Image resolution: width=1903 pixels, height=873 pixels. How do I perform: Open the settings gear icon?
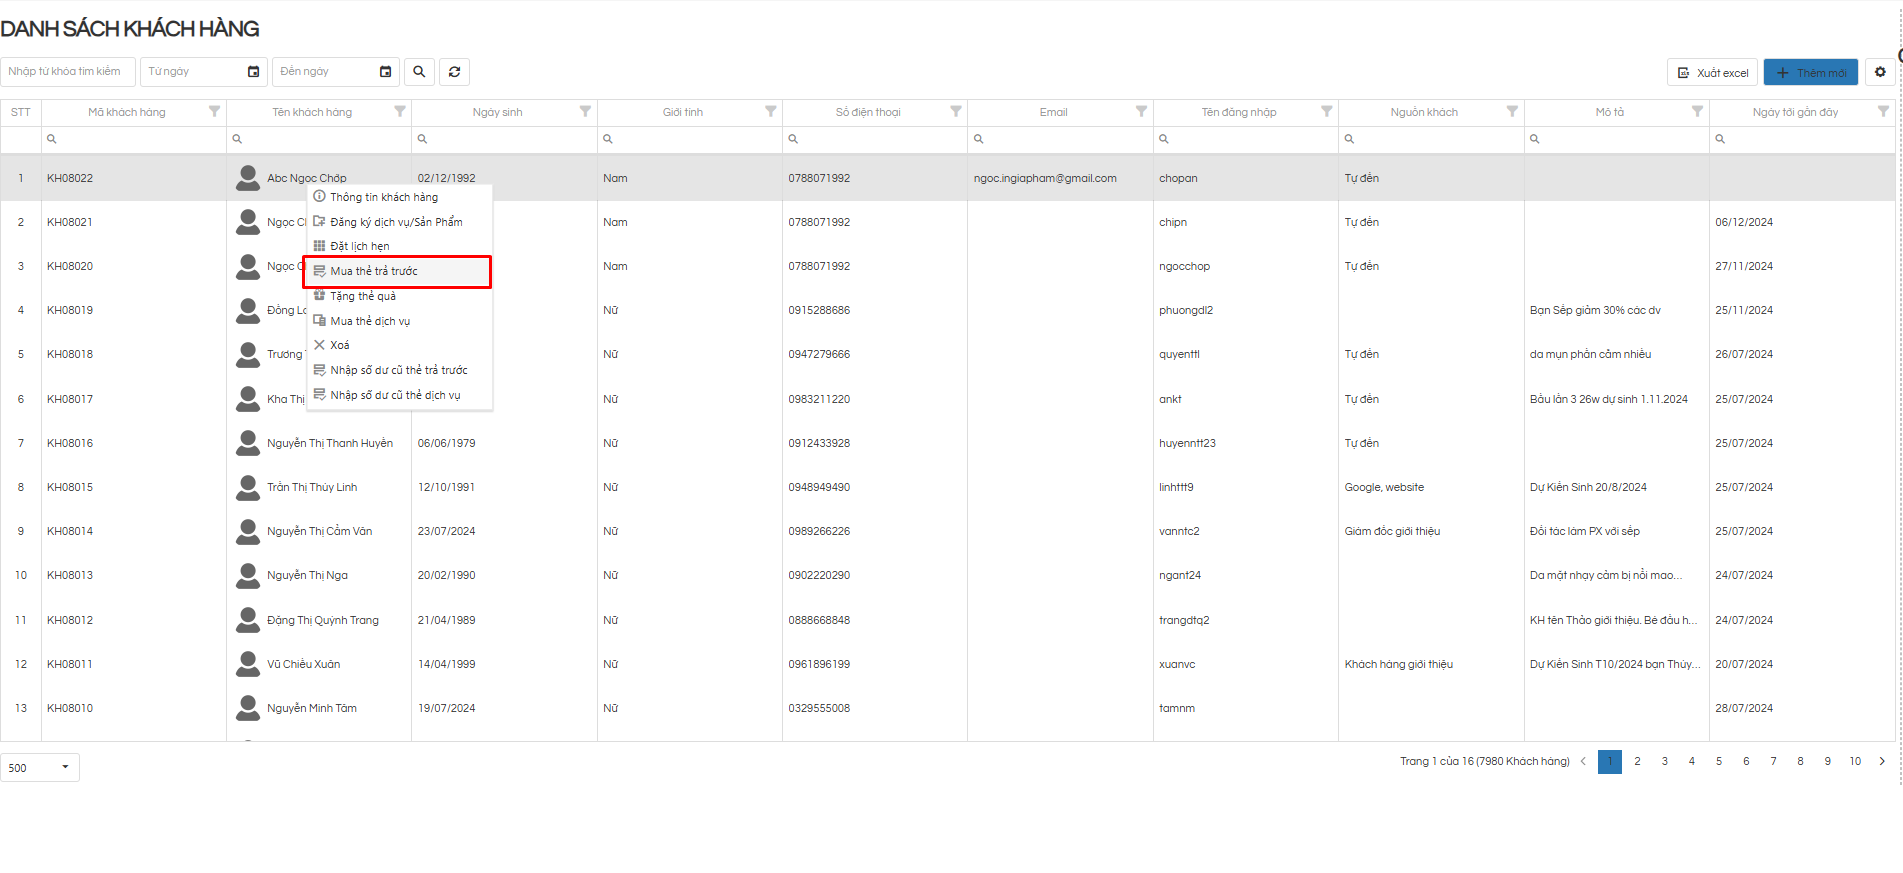tap(1880, 72)
